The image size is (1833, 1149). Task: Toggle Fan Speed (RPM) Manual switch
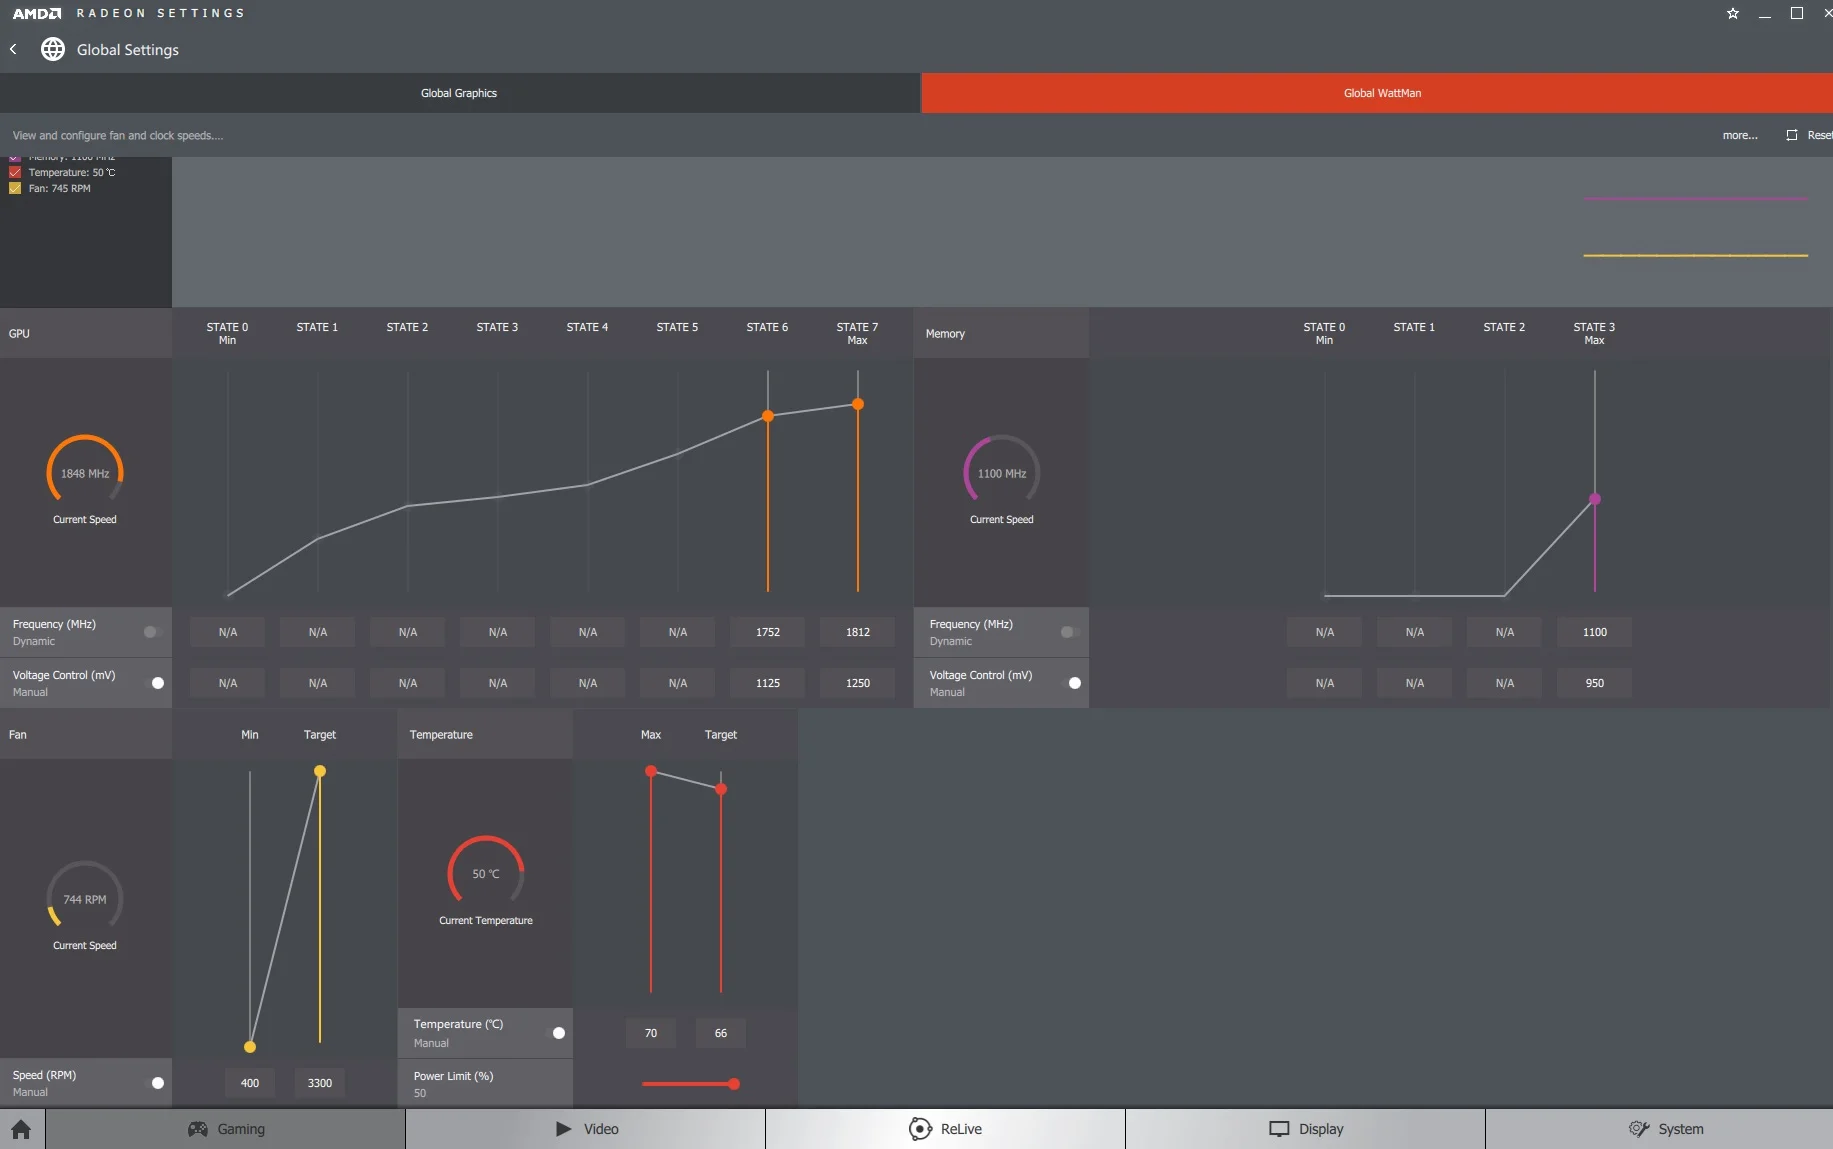click(155, 1083)
